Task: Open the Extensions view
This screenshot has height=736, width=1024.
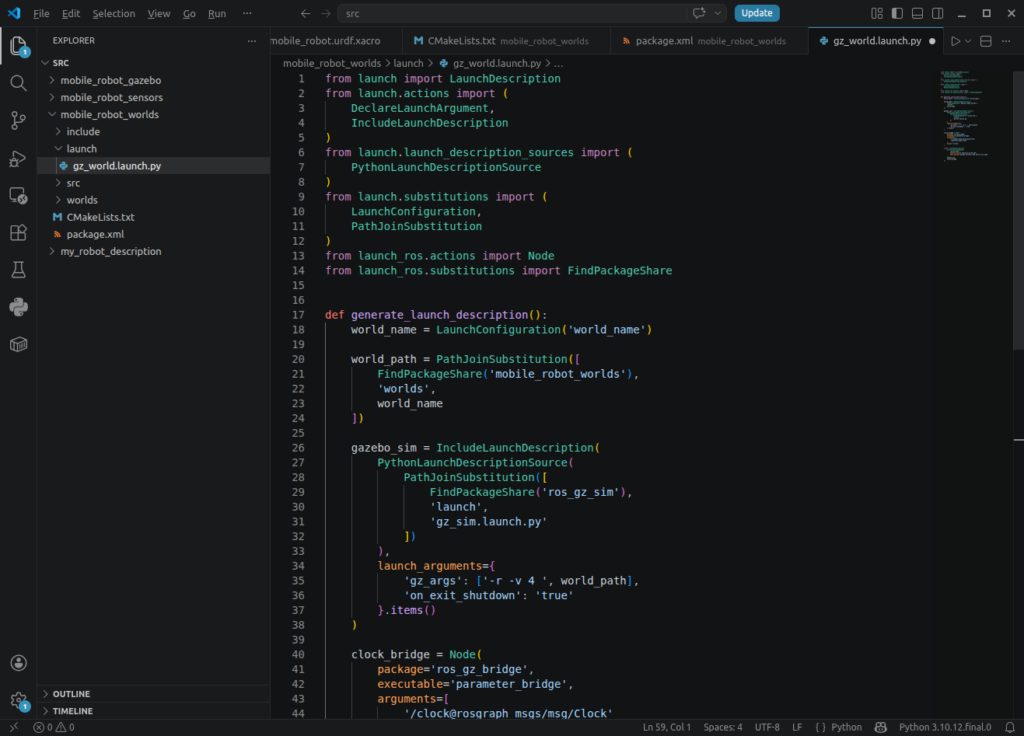Action: [18, 232]
